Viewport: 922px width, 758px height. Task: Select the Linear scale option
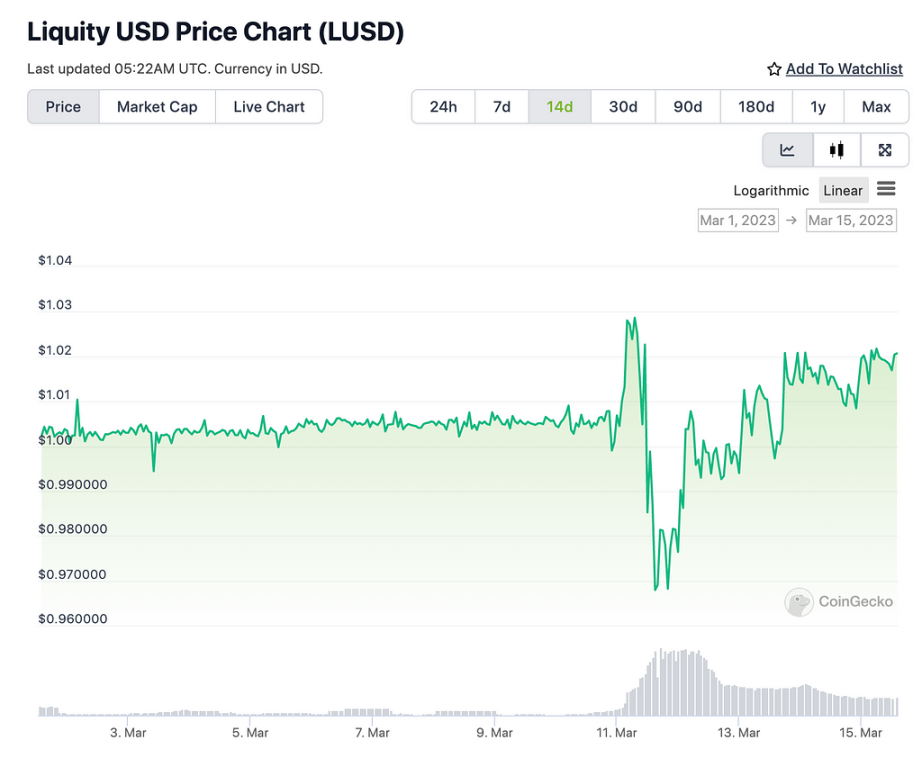pyautogui.click(x=843, y=190)
